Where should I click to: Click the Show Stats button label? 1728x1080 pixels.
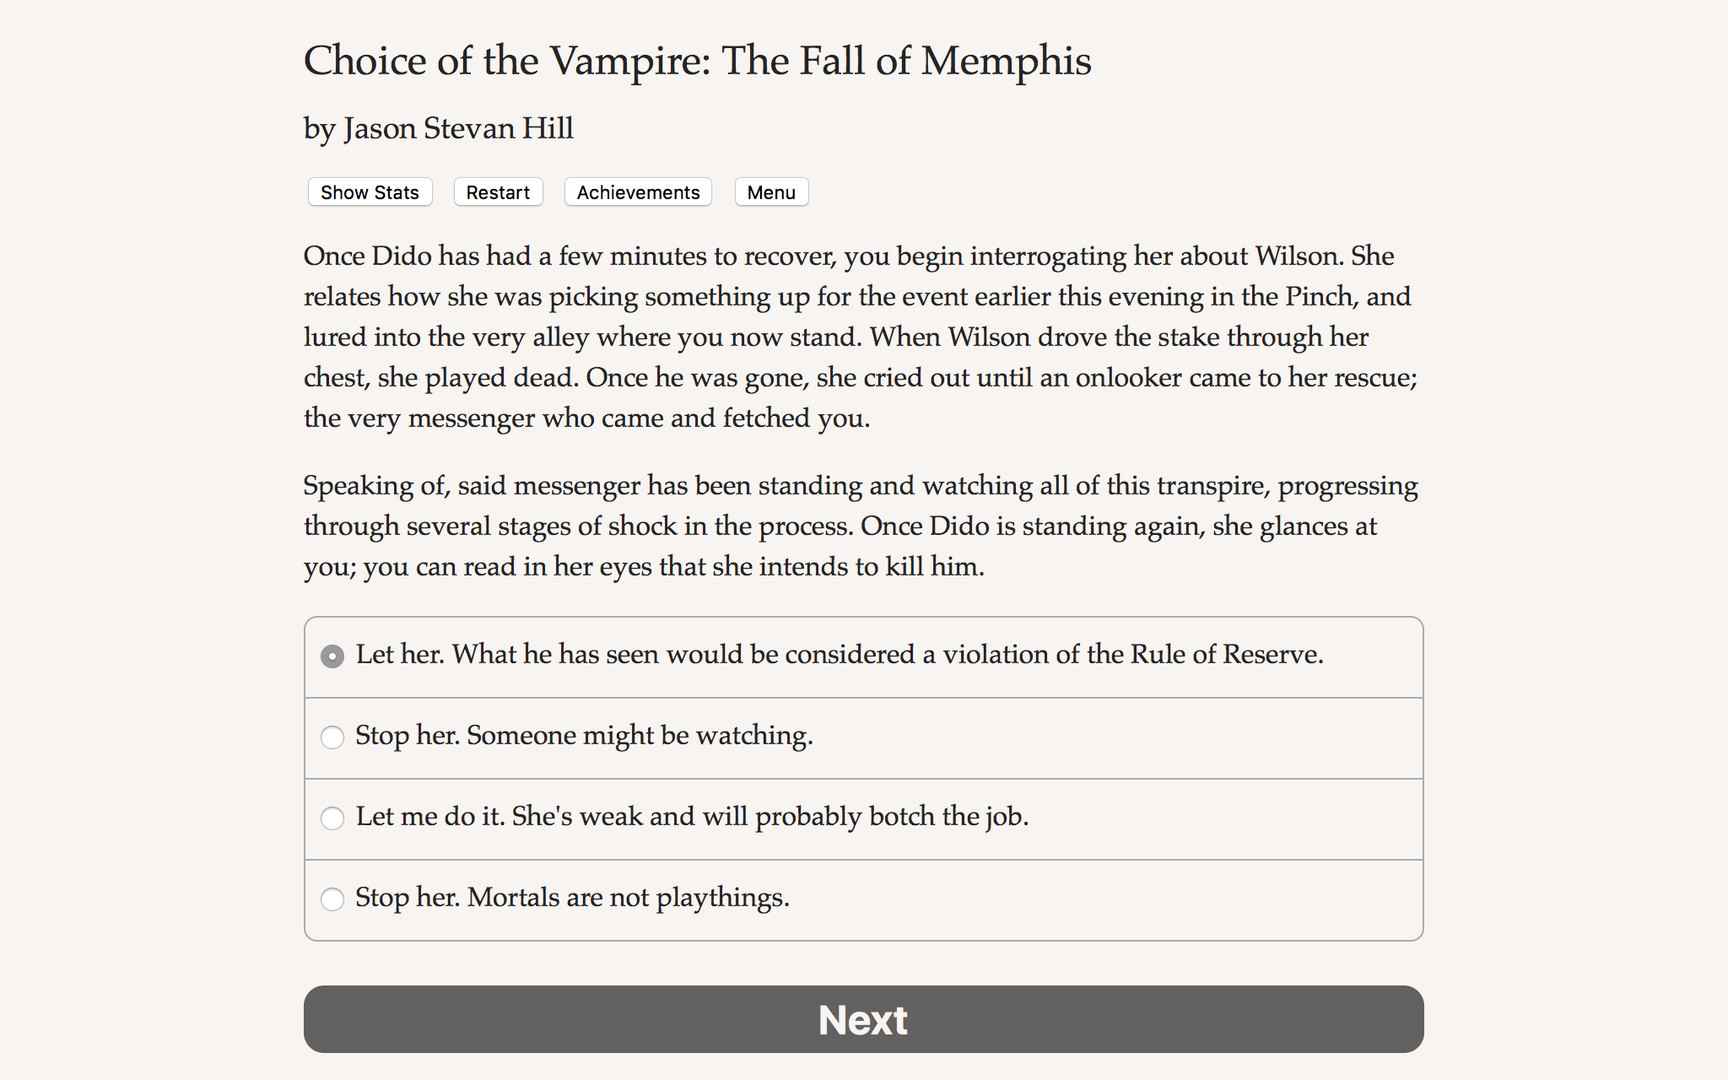369,192
